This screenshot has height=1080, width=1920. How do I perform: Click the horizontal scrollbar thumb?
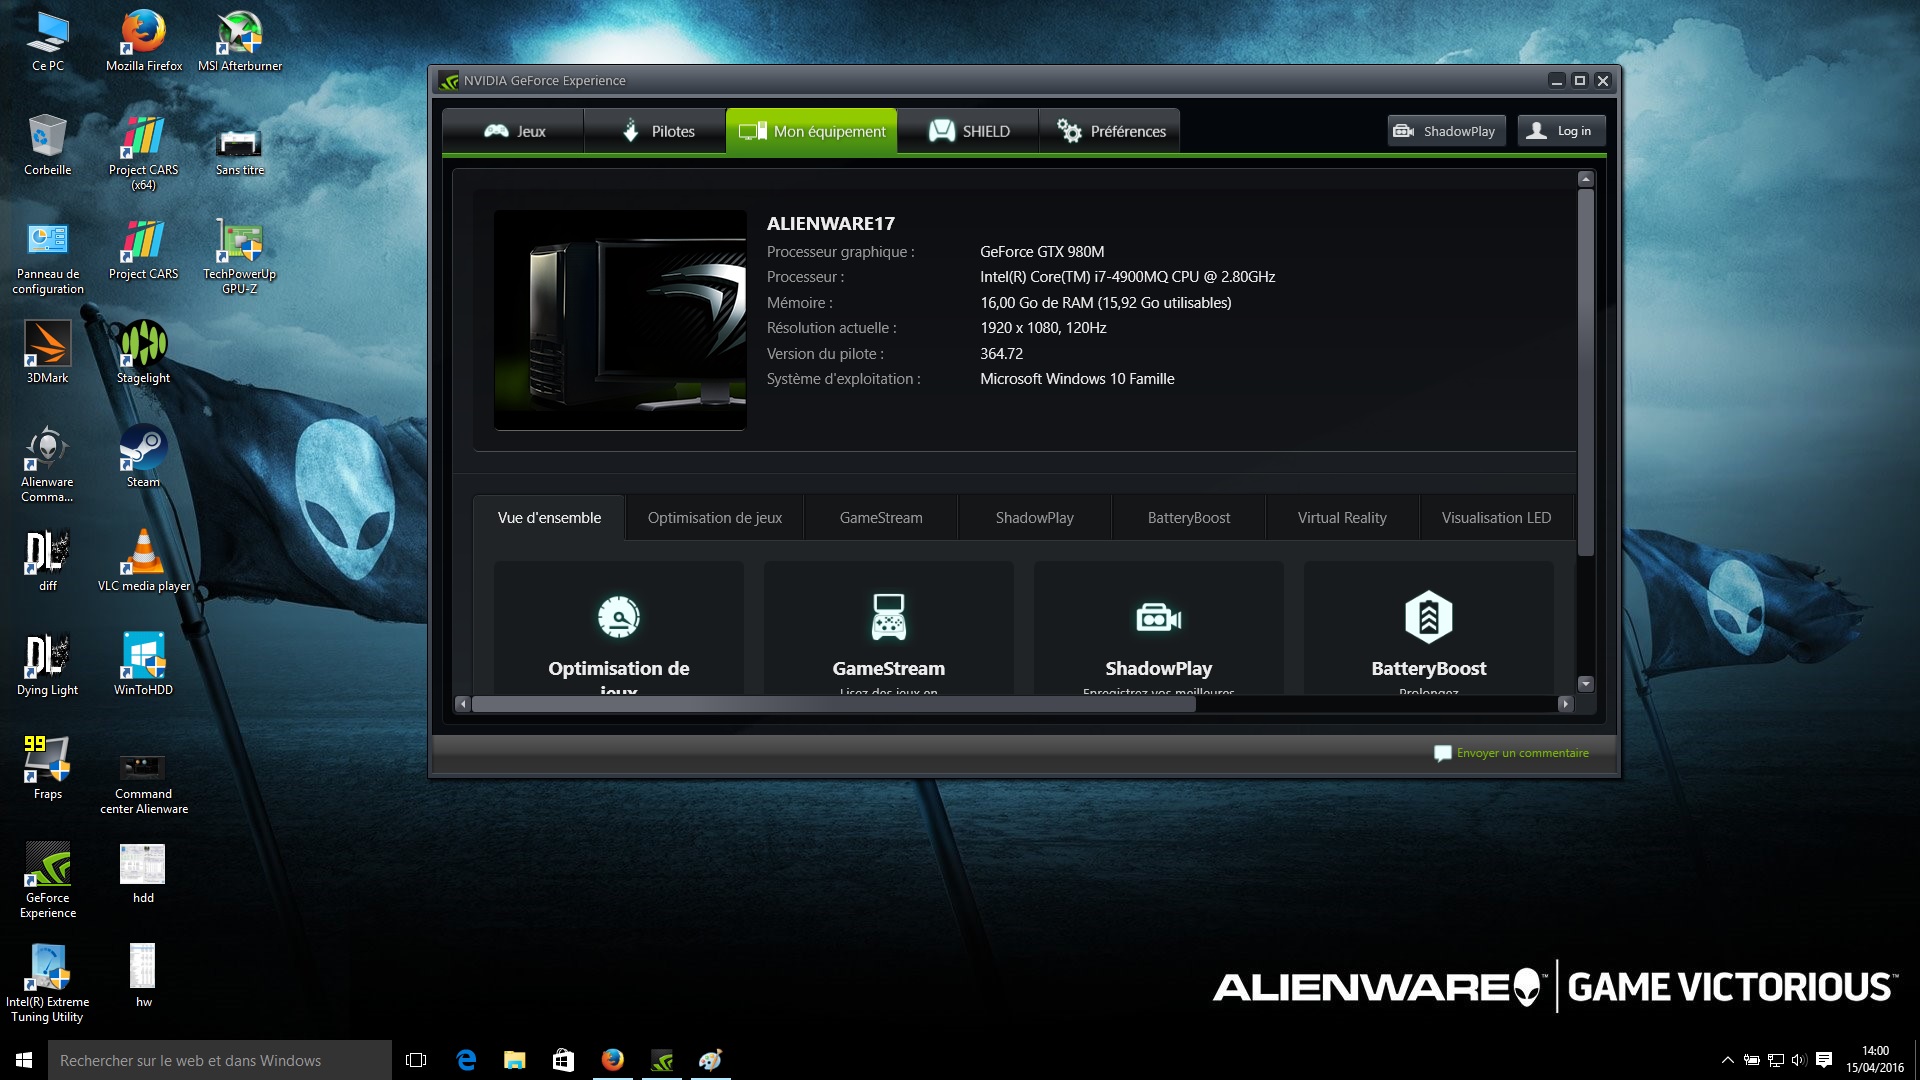[x=833, y=704]
